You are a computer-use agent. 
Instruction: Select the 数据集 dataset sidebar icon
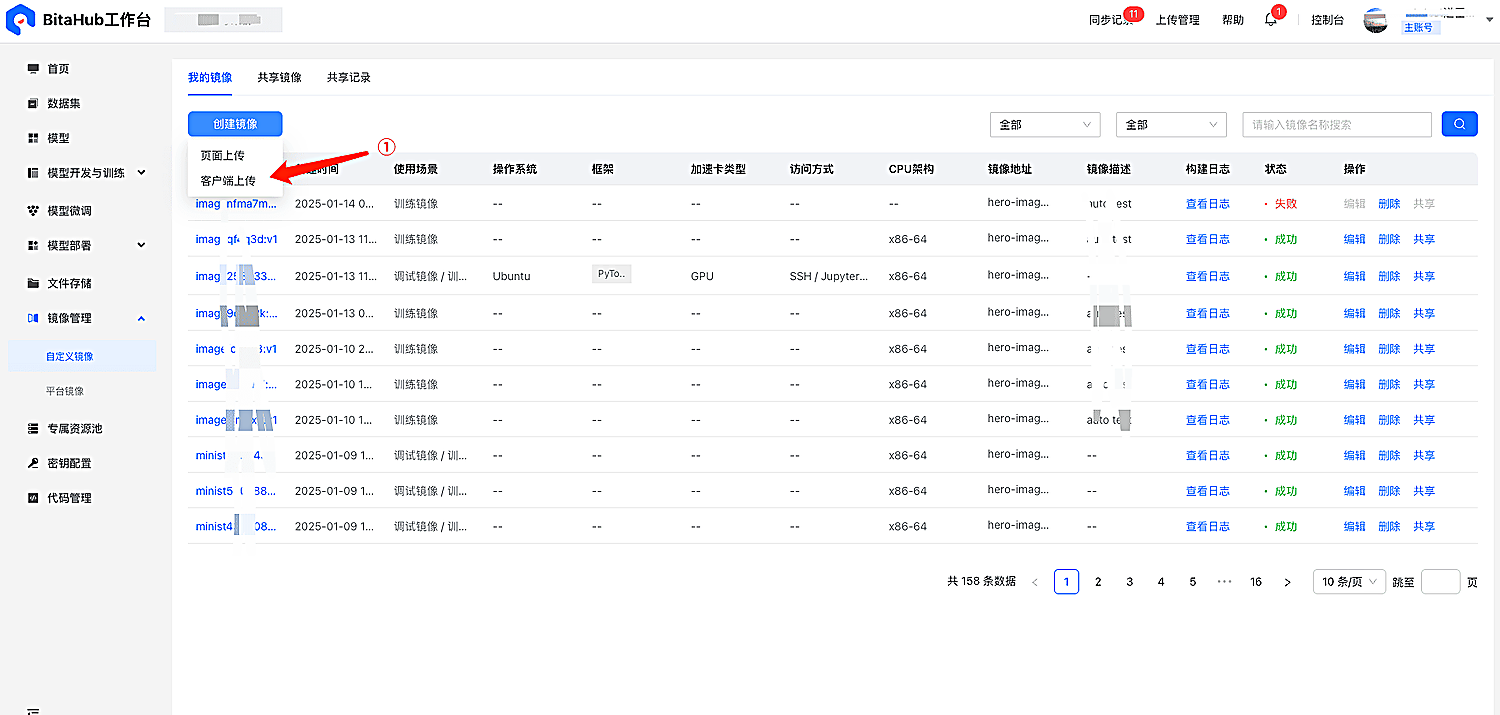(x=33, y=103)
